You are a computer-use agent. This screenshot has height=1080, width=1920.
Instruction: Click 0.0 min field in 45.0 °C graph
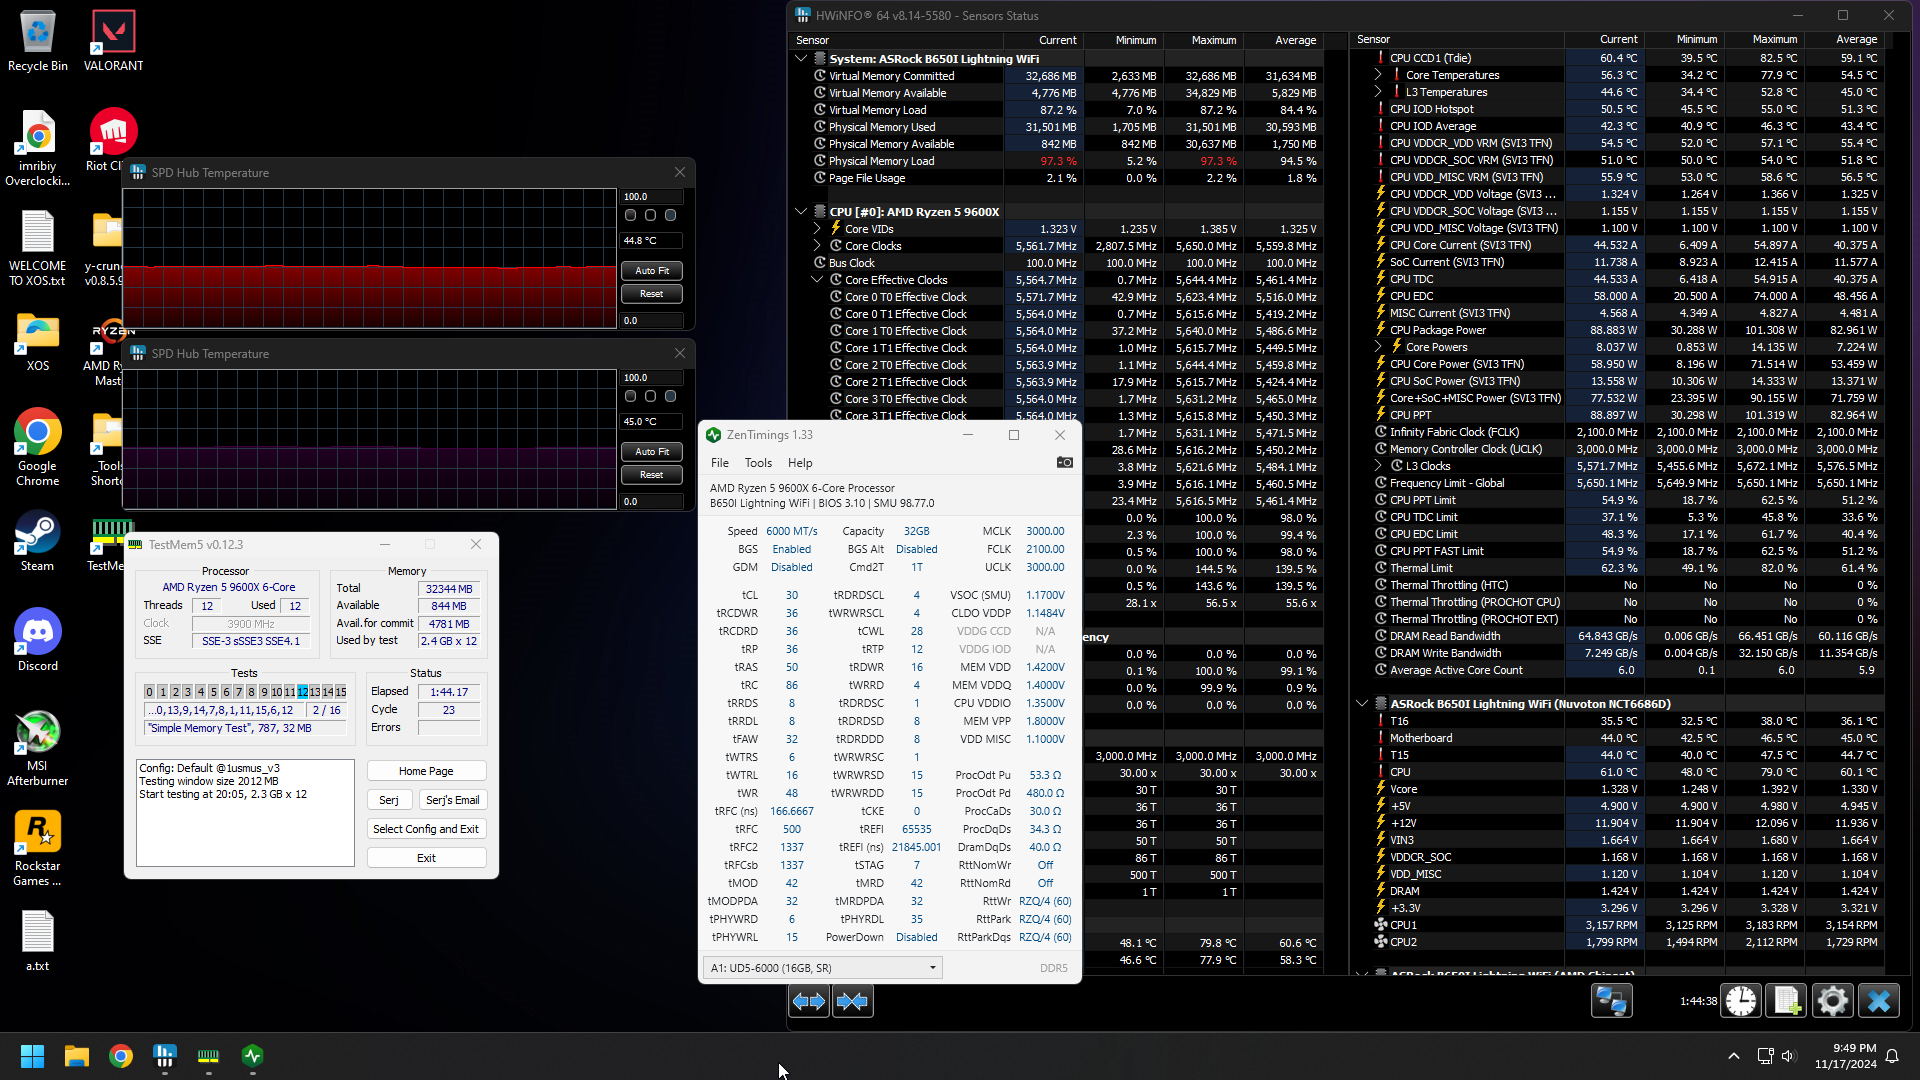[x=652, y=502]
